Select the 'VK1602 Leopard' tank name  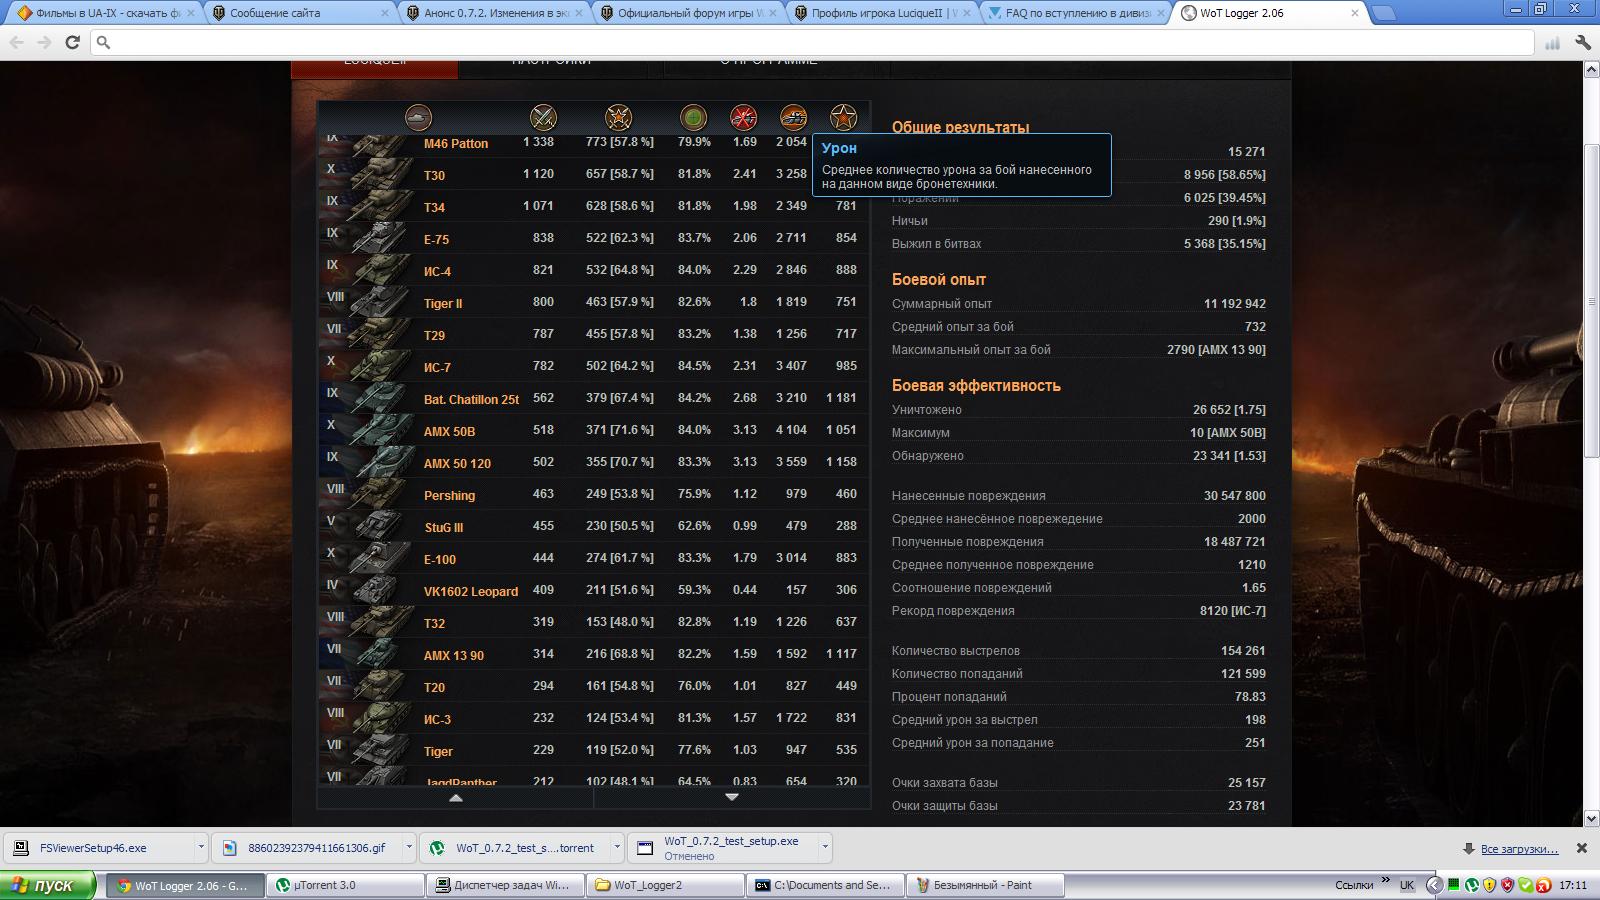tap(471, 591)
